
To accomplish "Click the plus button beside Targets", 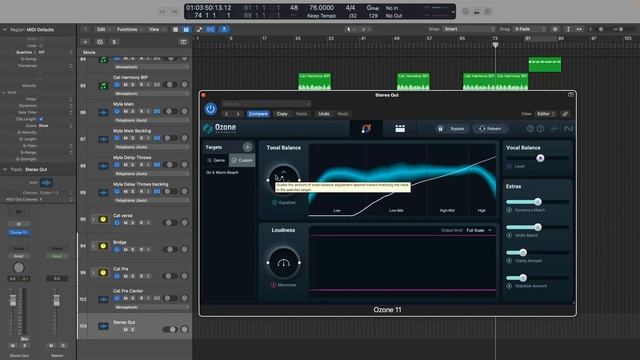I will 247,147.
